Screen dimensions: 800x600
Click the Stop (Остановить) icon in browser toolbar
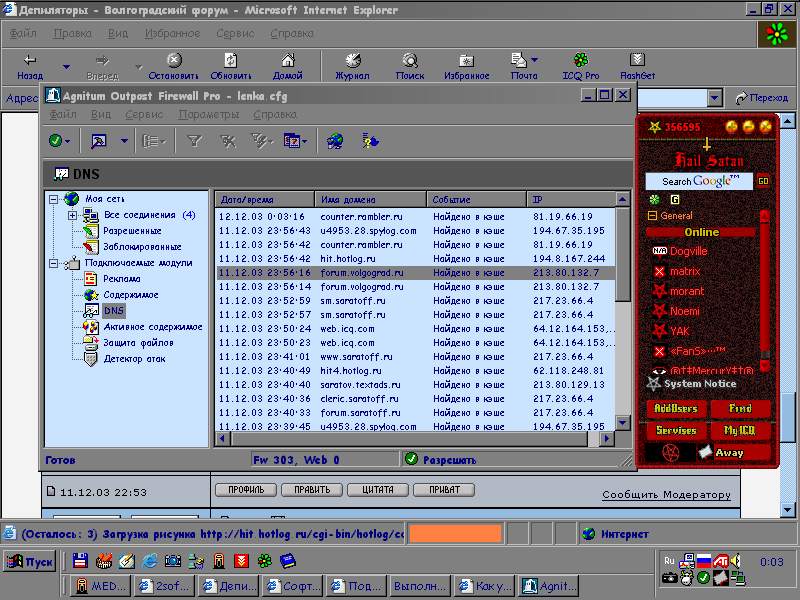174,61
